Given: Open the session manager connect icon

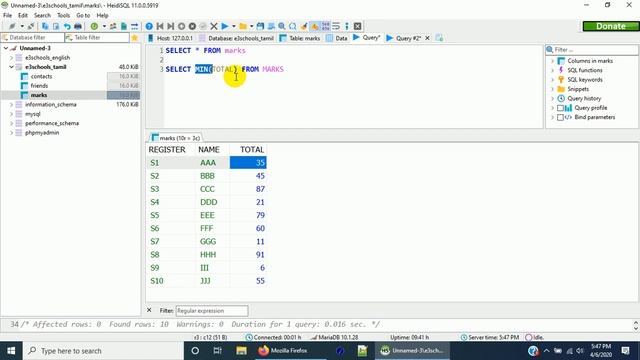Looking at the screenshot, I should click(x=12, y=26).
